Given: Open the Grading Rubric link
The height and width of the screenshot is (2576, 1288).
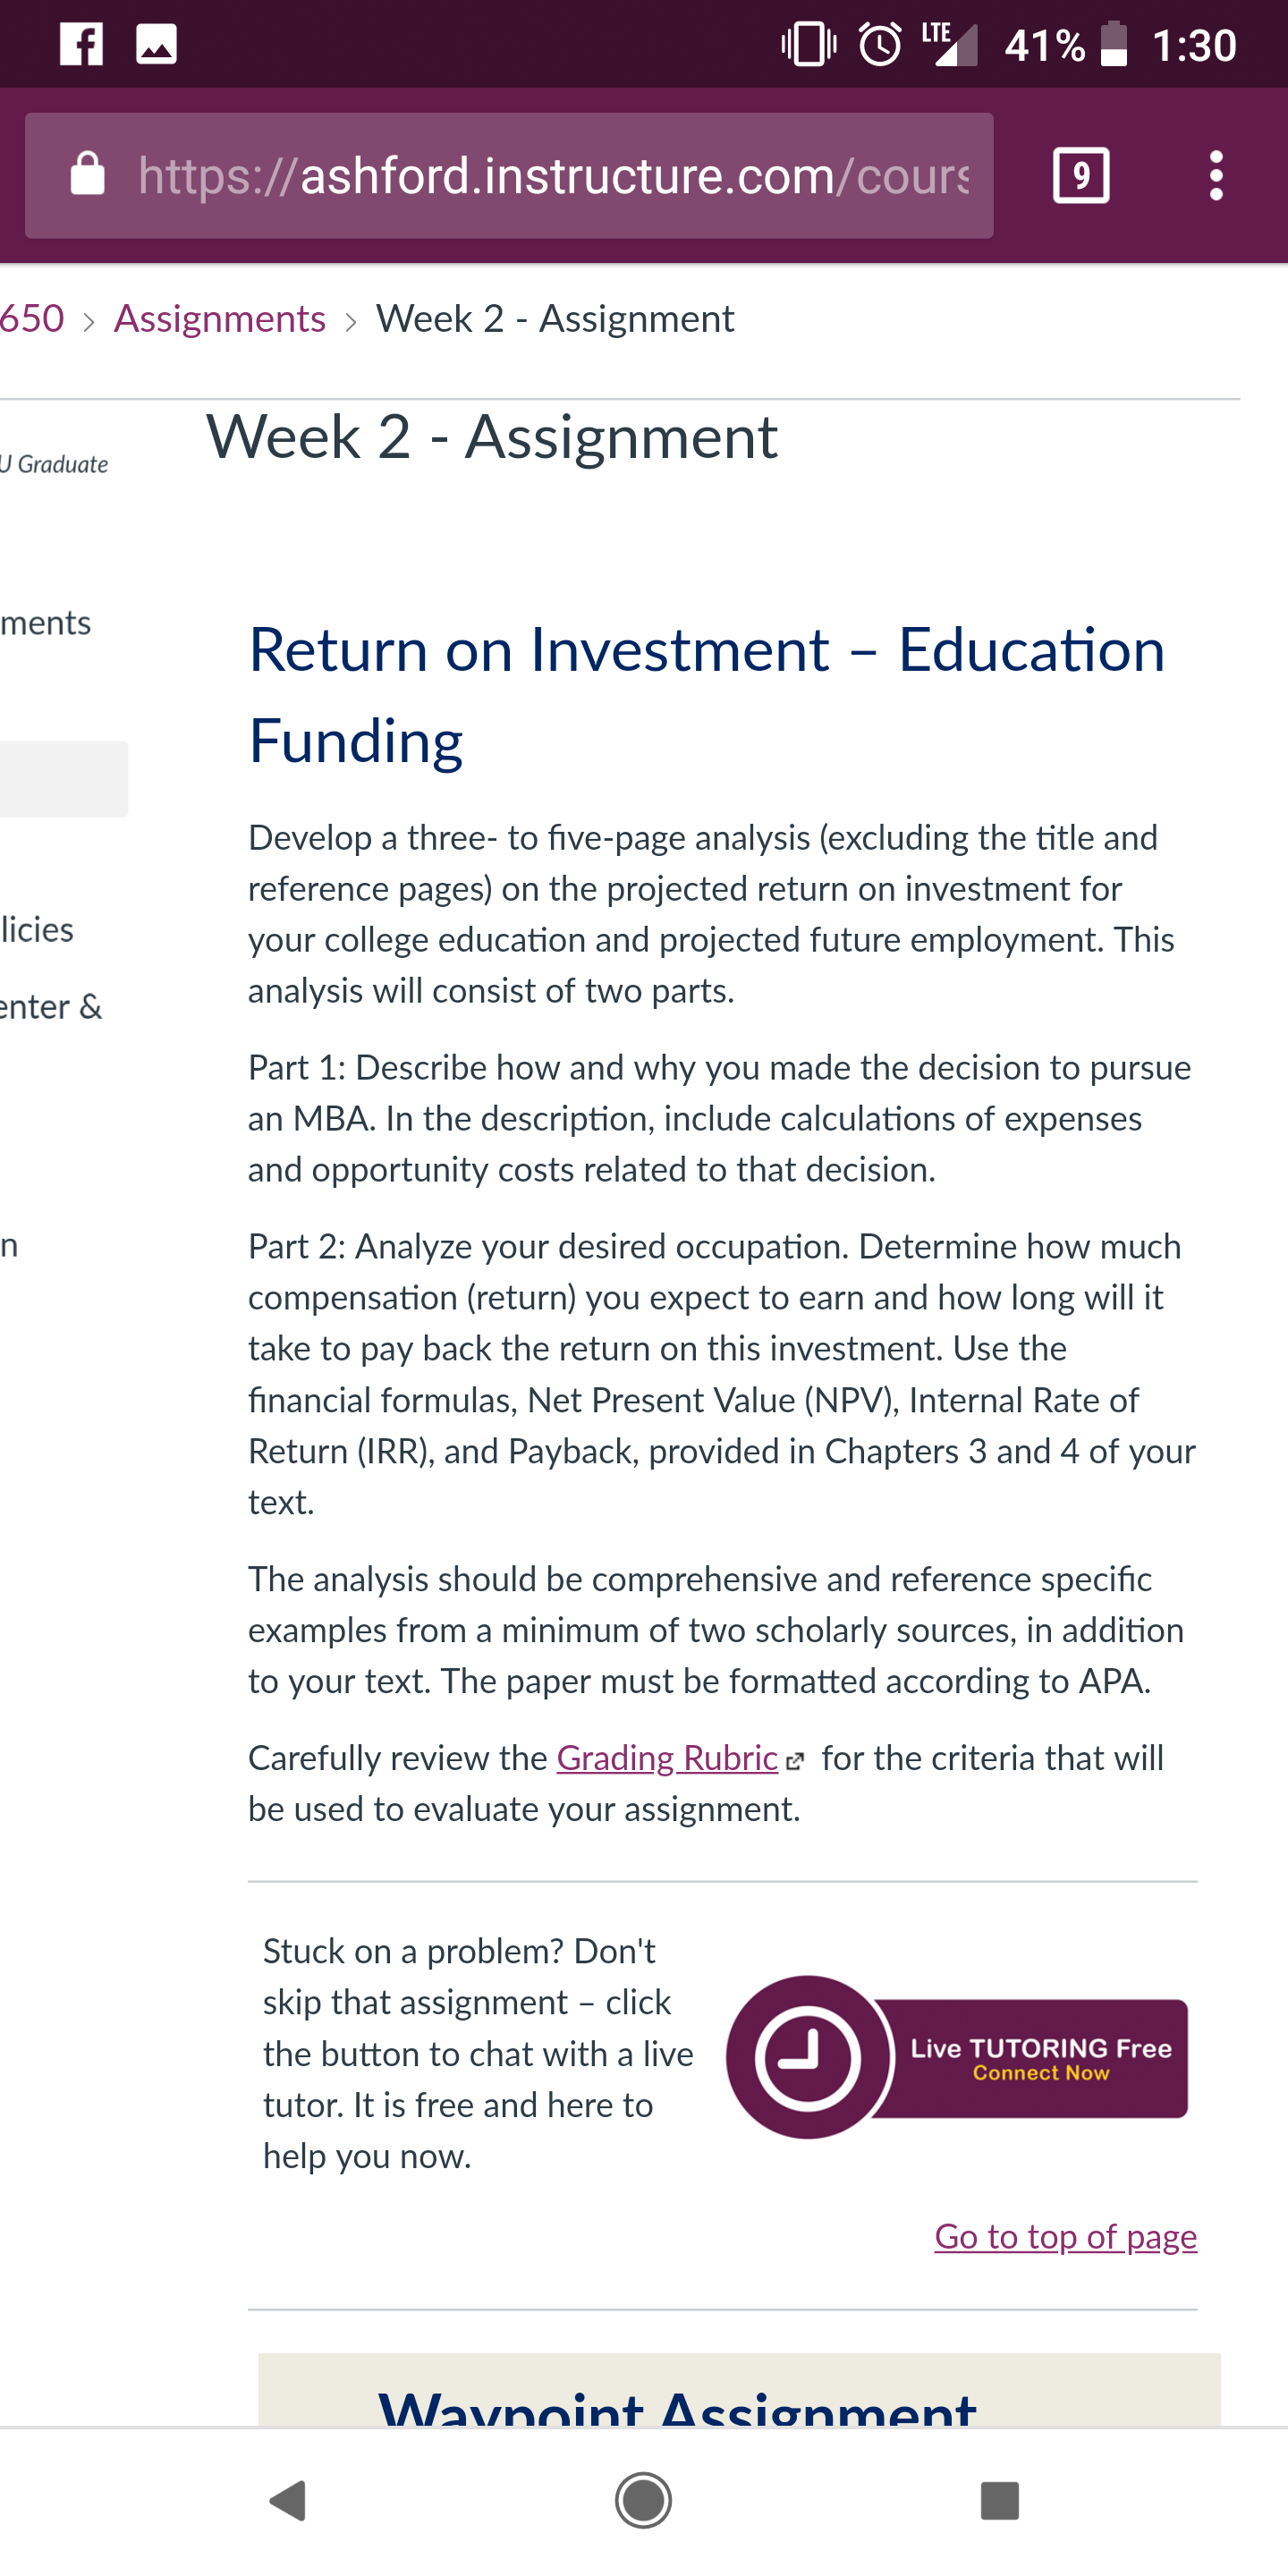Looking at the screenshot, I should click(667, 1758).
